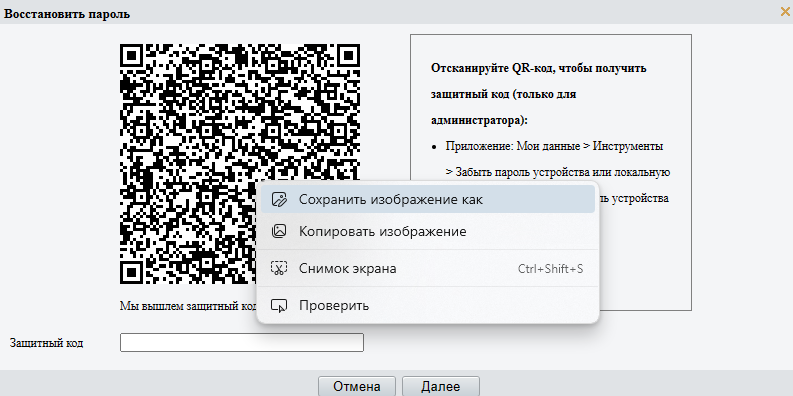This screenshot has height=396, width=793.
Task: Click the inspect icon beside Проверить
Action: (279, 305)
